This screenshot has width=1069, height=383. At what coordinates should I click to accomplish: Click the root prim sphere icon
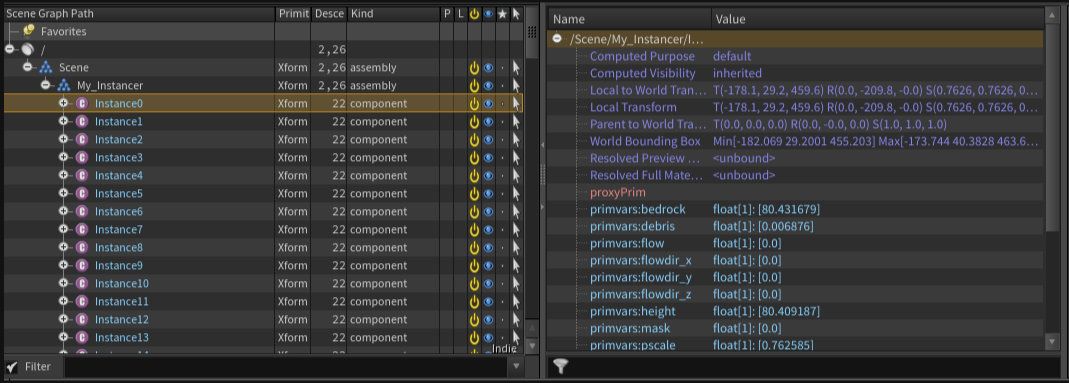(27, 50)
